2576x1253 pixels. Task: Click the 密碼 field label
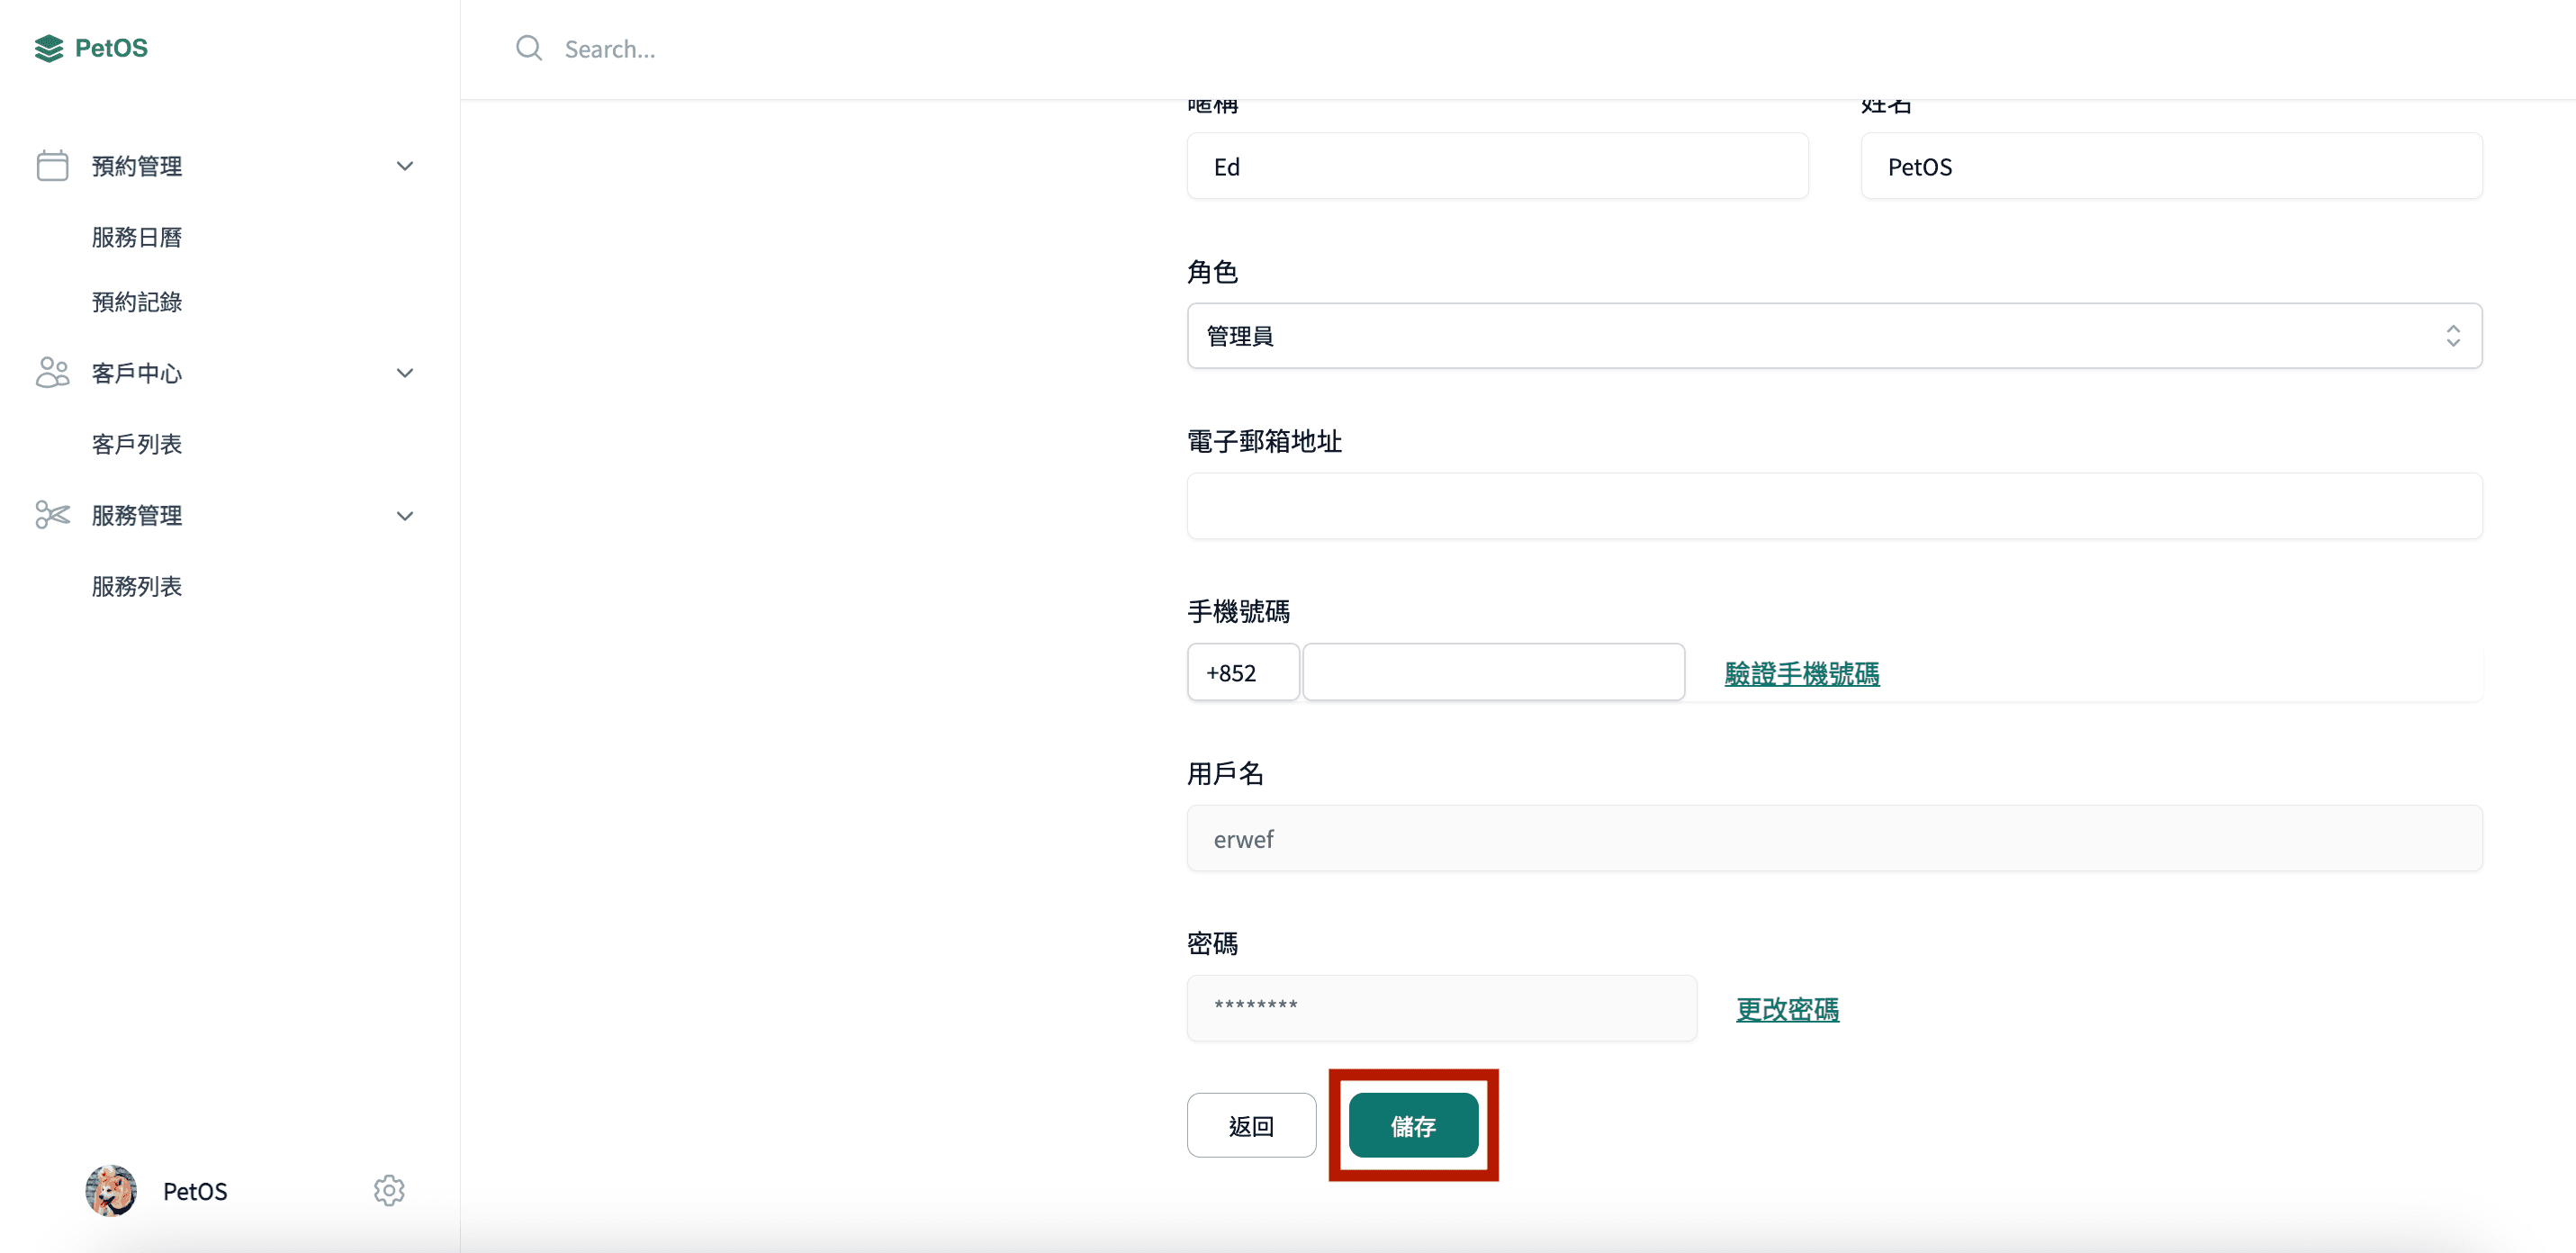click(x=1212, y=943)
